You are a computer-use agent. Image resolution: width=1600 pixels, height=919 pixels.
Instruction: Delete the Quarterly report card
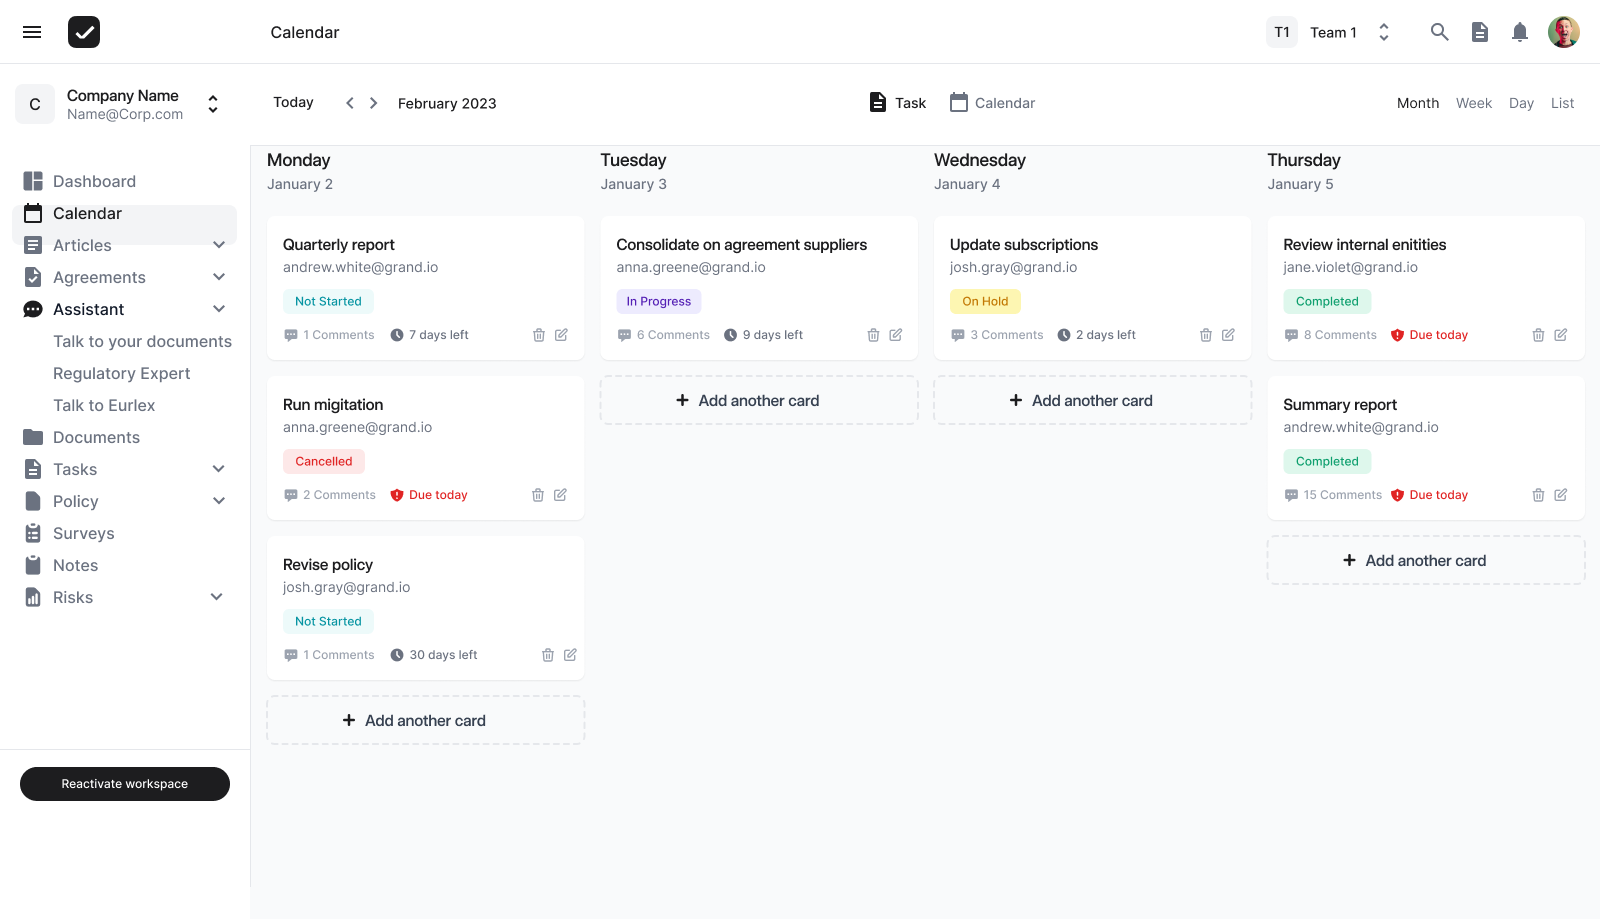coord(539,335)
